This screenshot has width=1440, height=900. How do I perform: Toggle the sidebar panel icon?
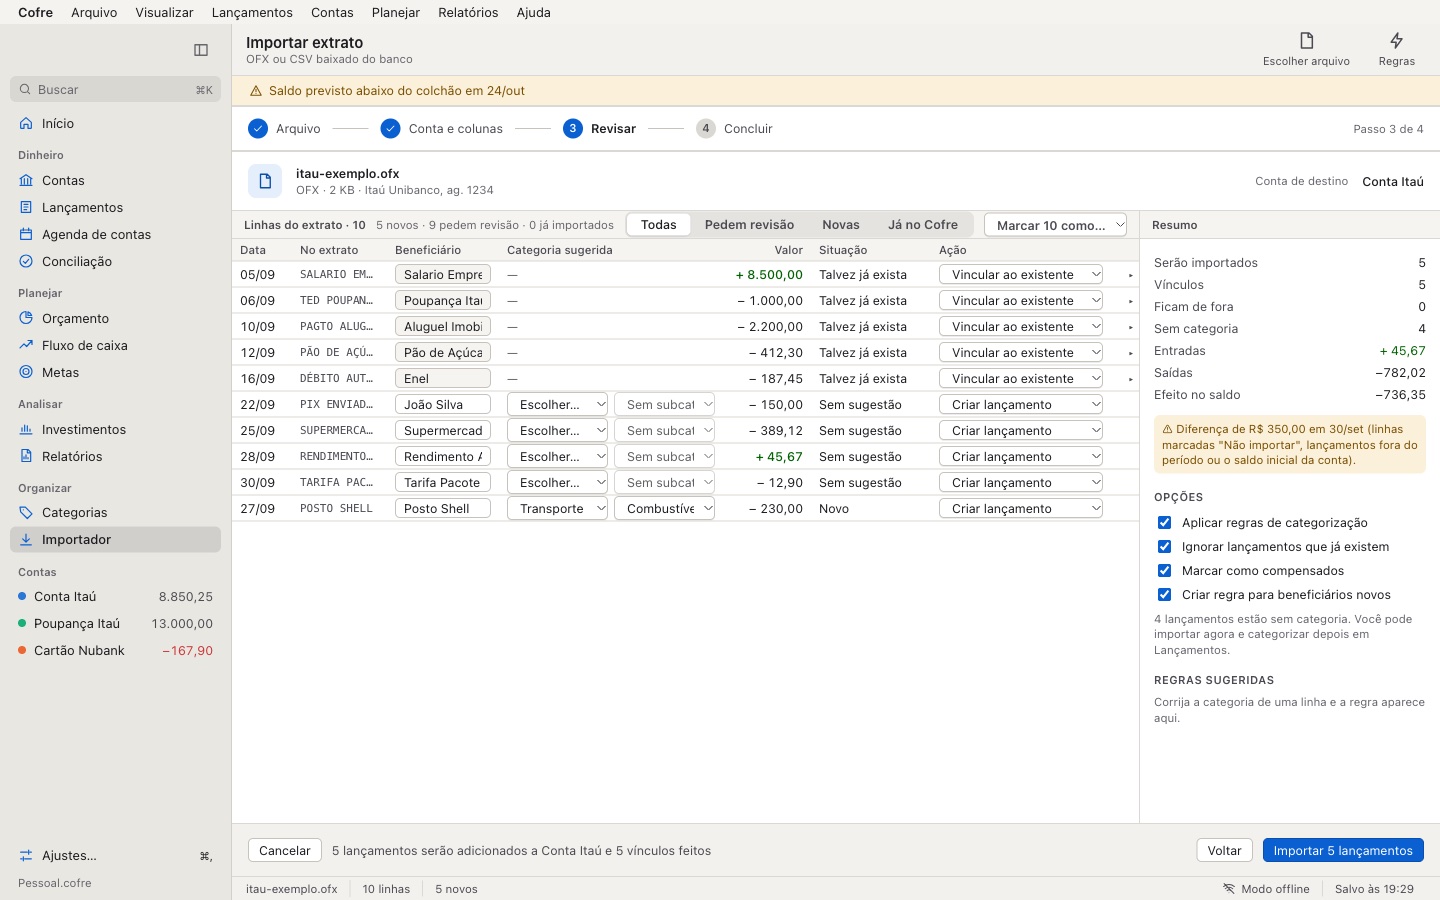tap(201, 50)
